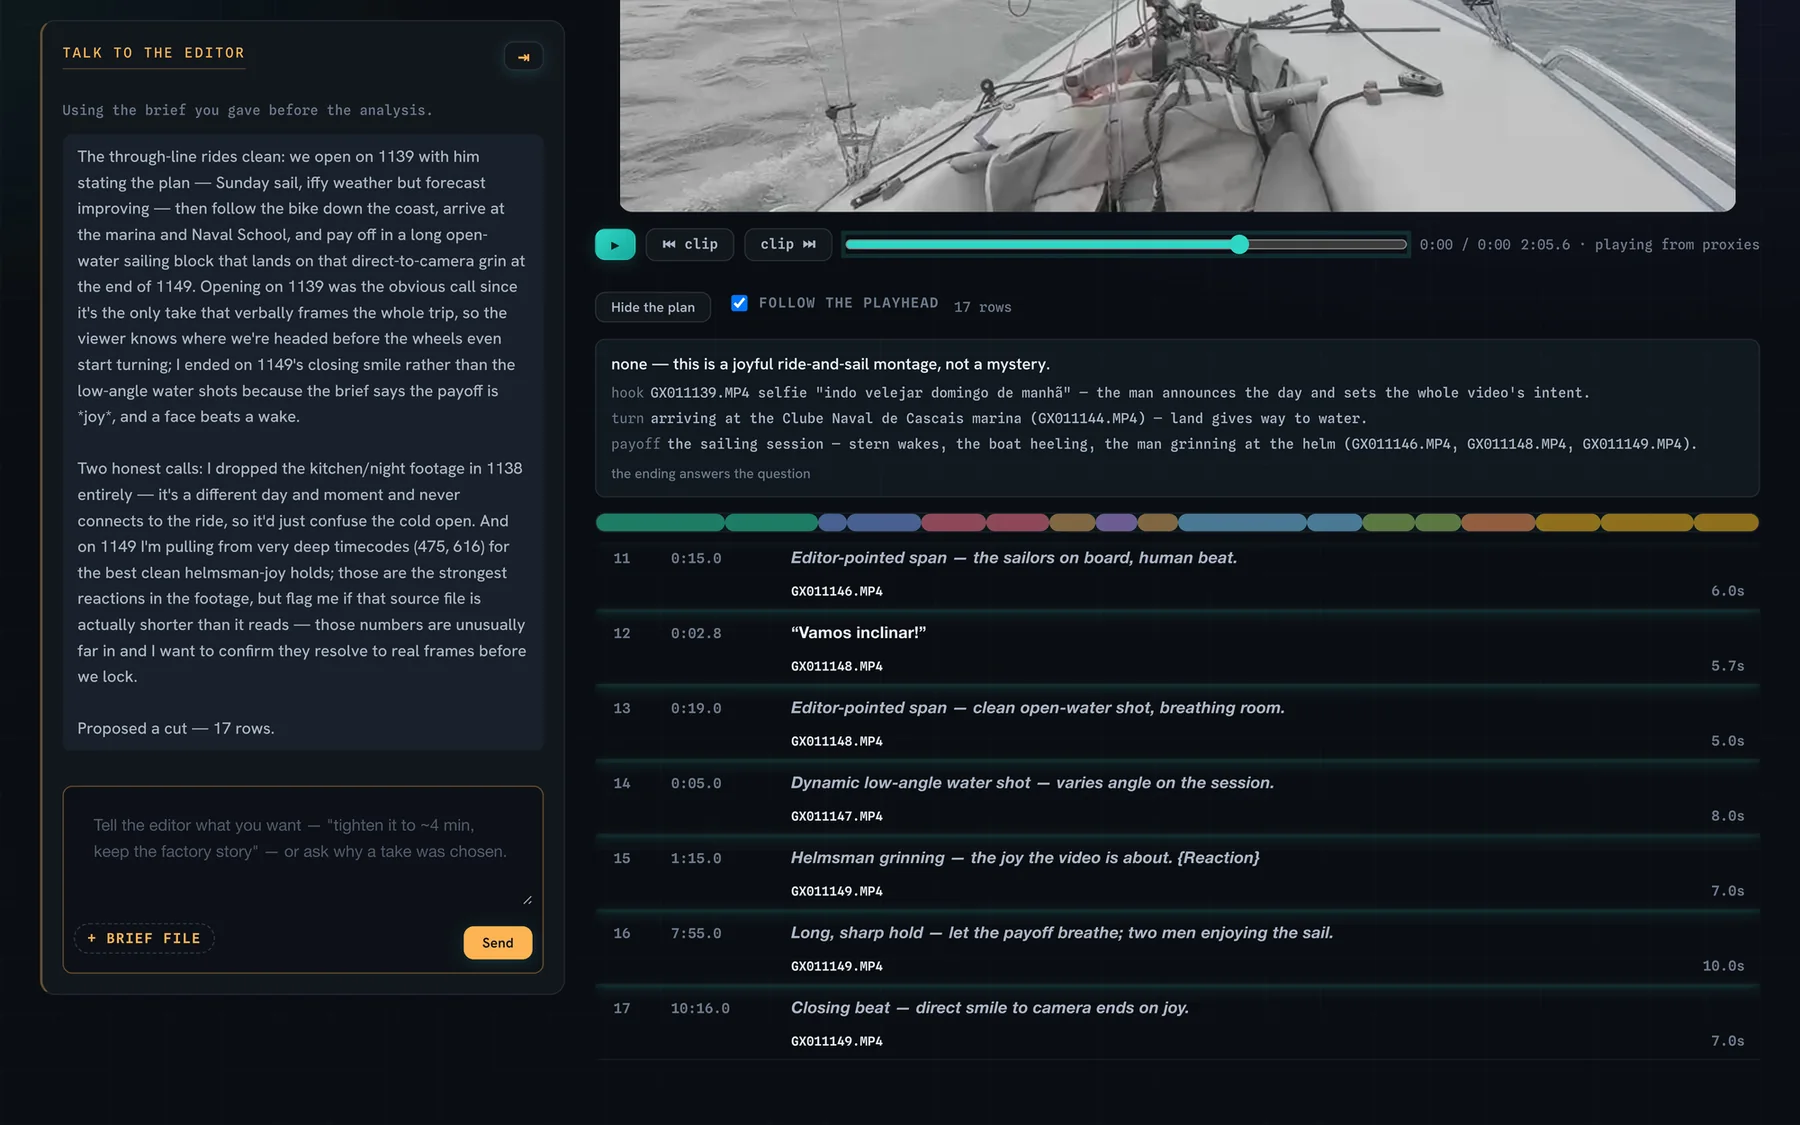
Task: Click 'the ending answers the question' note
Action: coord(711,474)
